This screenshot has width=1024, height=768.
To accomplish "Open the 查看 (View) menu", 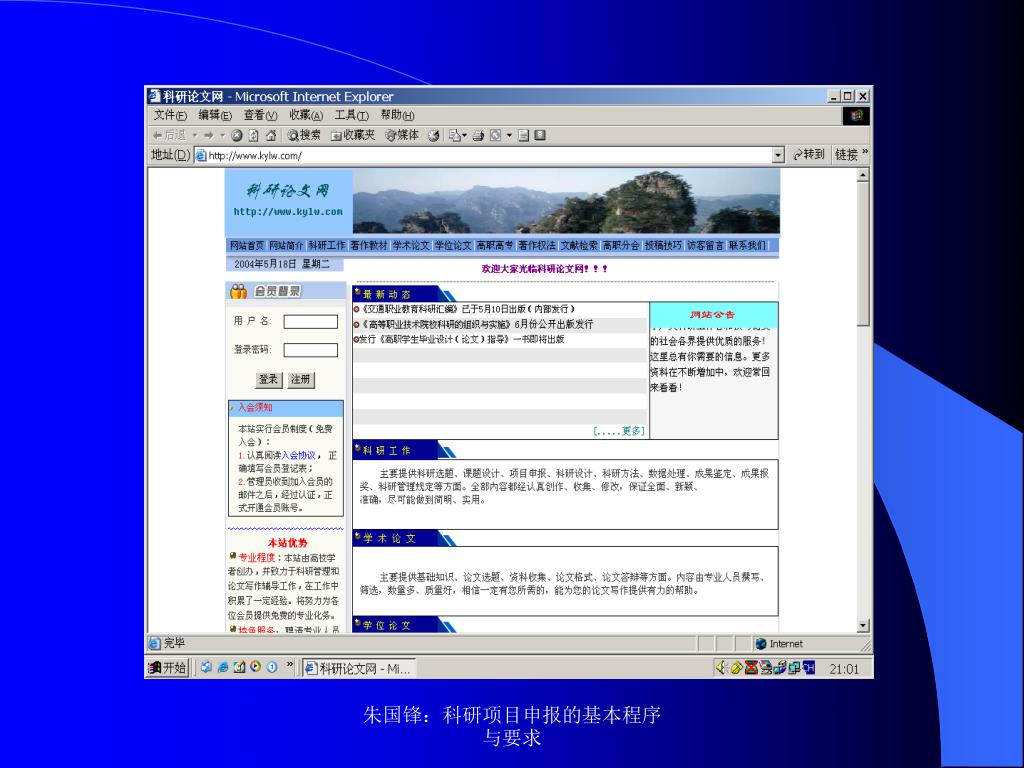I will pos(261,115).
